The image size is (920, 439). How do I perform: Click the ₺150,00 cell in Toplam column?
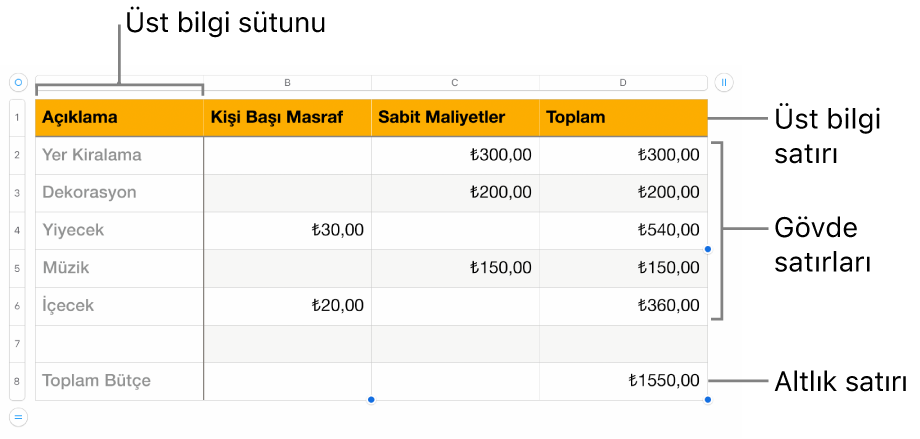click(x=623, y=268)
